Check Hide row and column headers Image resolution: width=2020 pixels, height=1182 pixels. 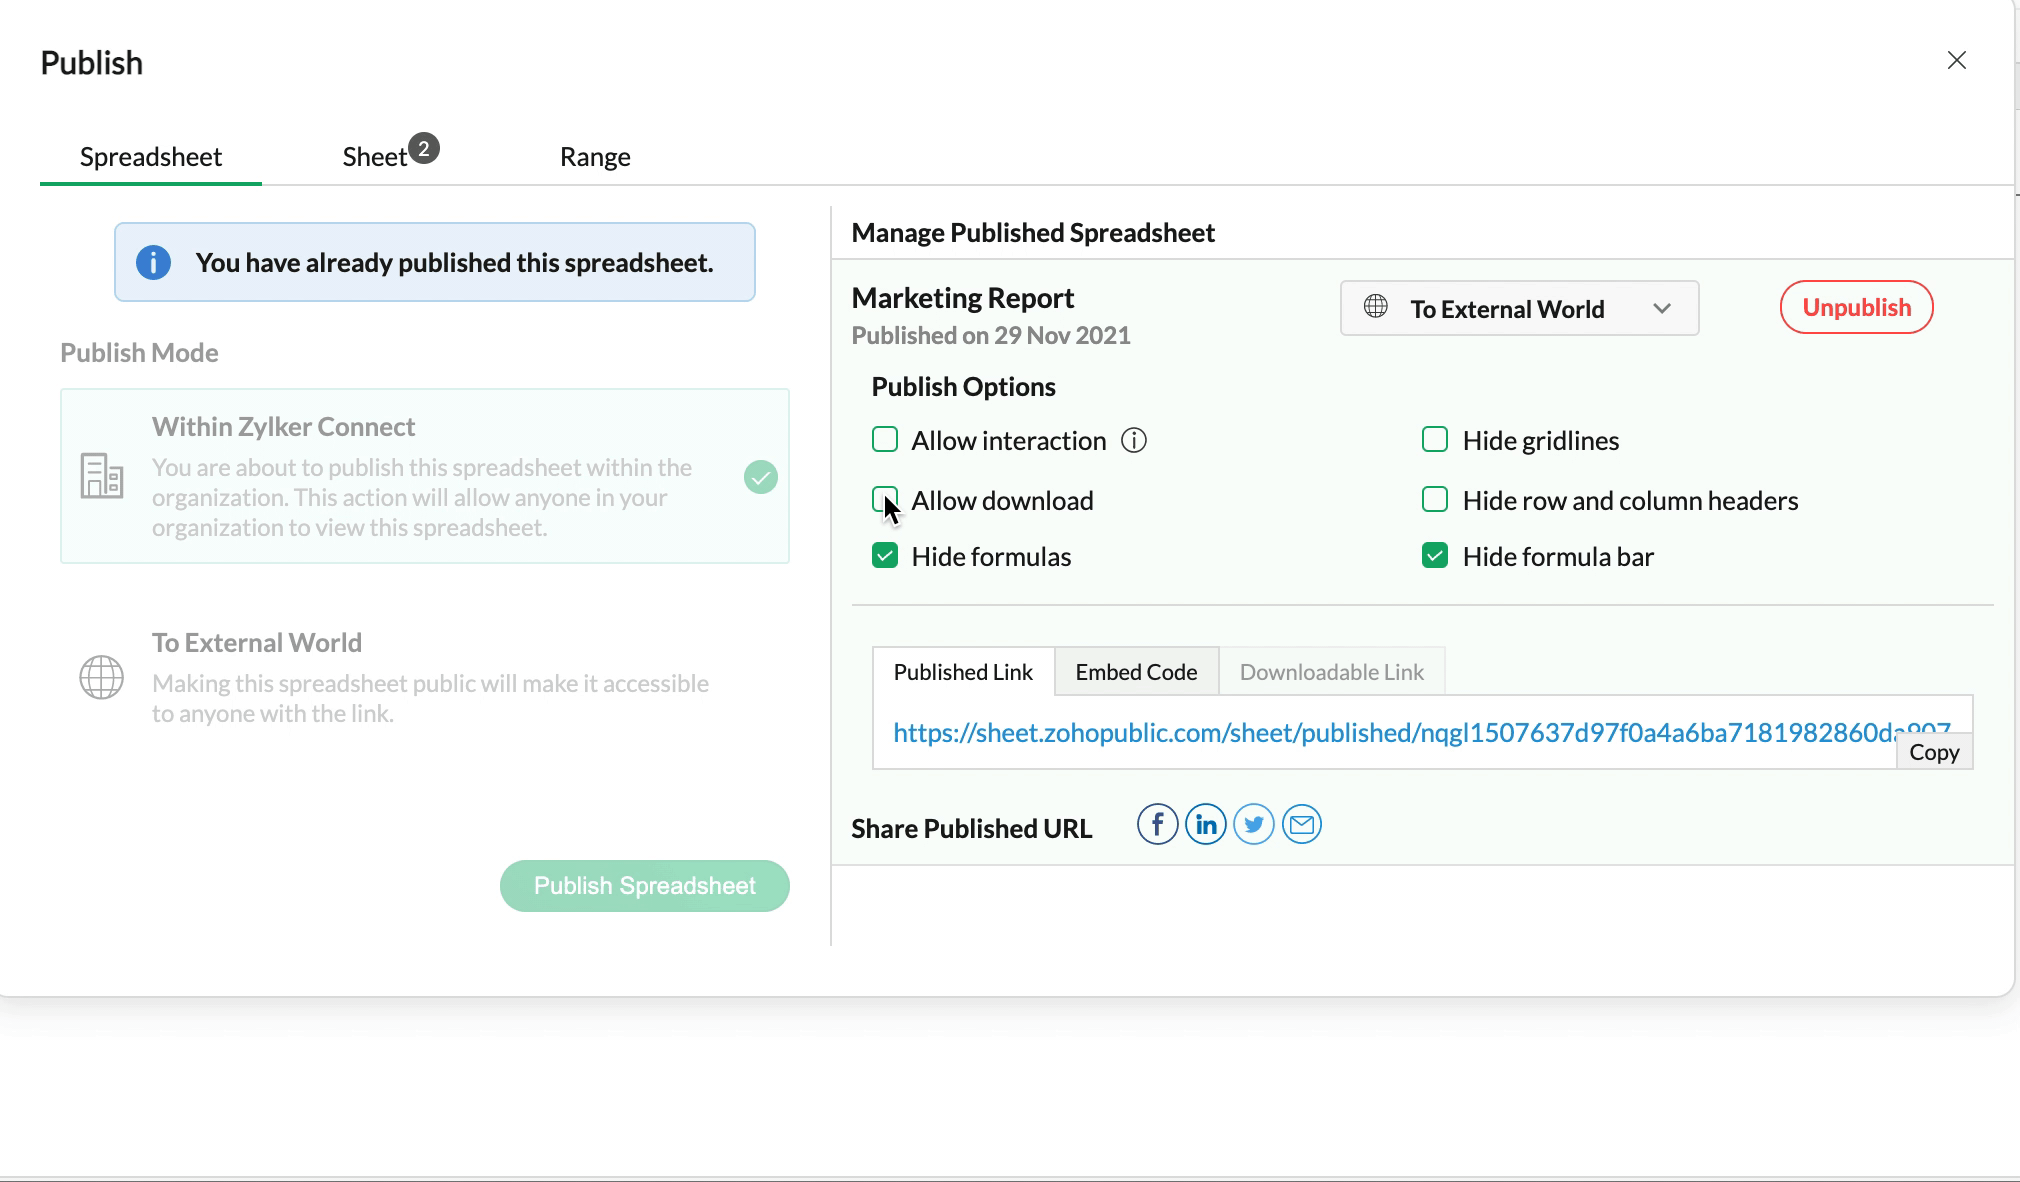pos(1435,499)
